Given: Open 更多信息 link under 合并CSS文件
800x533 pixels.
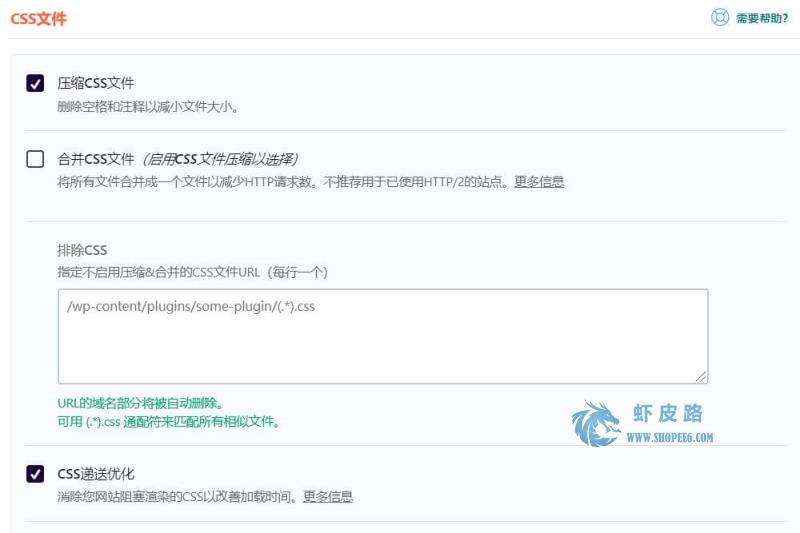Looking at the screenshot, I should [x=539, y=182].
